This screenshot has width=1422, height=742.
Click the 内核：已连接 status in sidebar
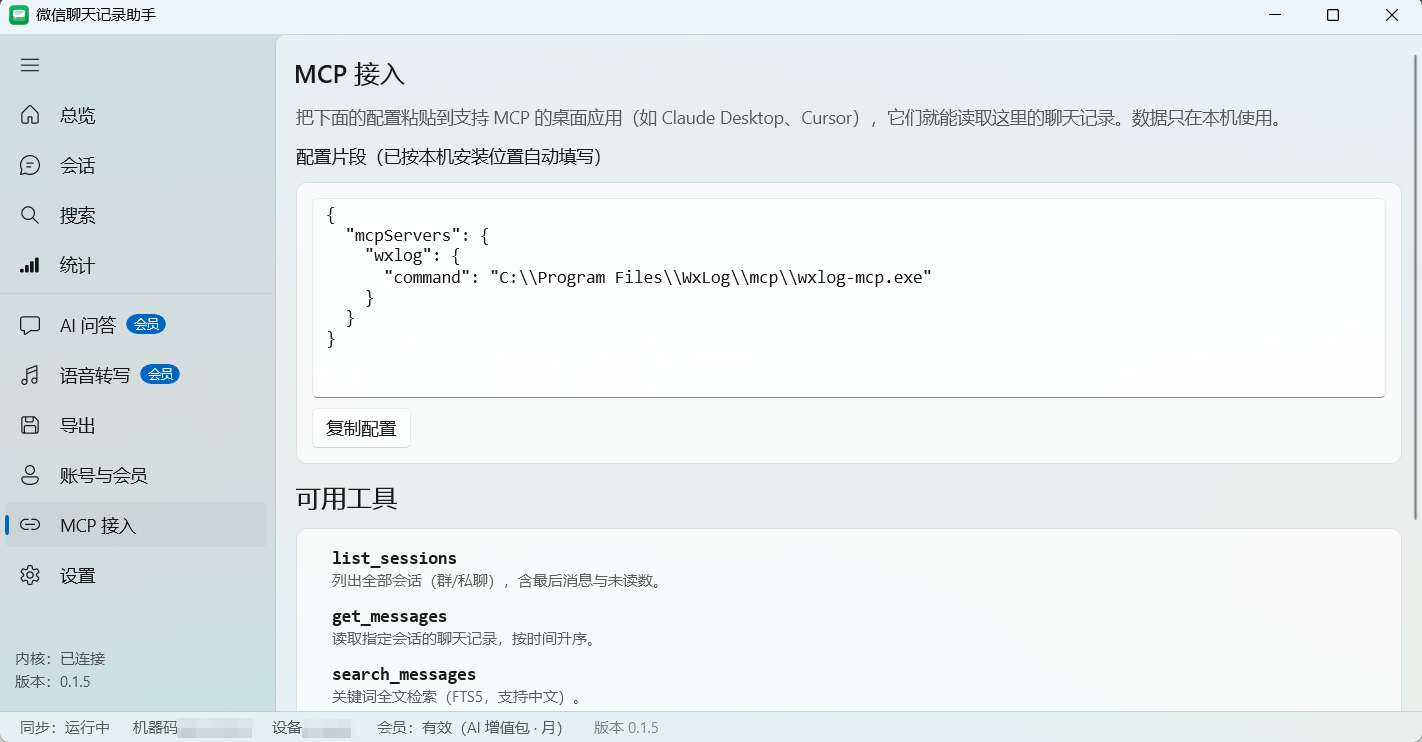(x=60, y=658)
